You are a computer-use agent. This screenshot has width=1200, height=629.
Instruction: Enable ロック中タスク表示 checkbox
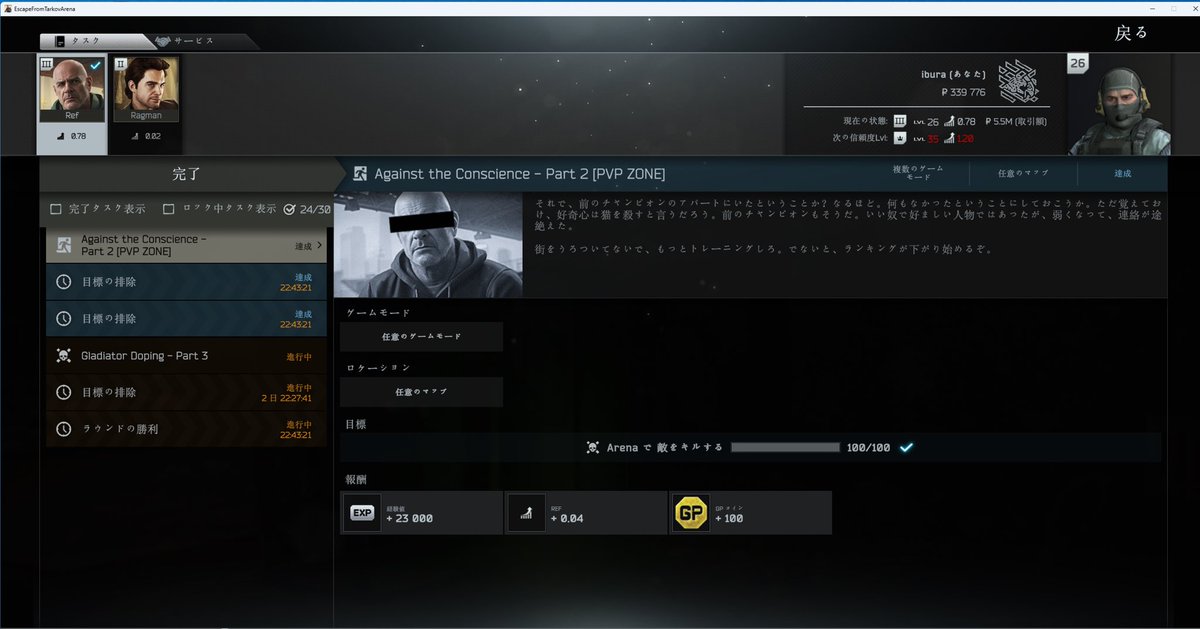(x=168, y=209)
